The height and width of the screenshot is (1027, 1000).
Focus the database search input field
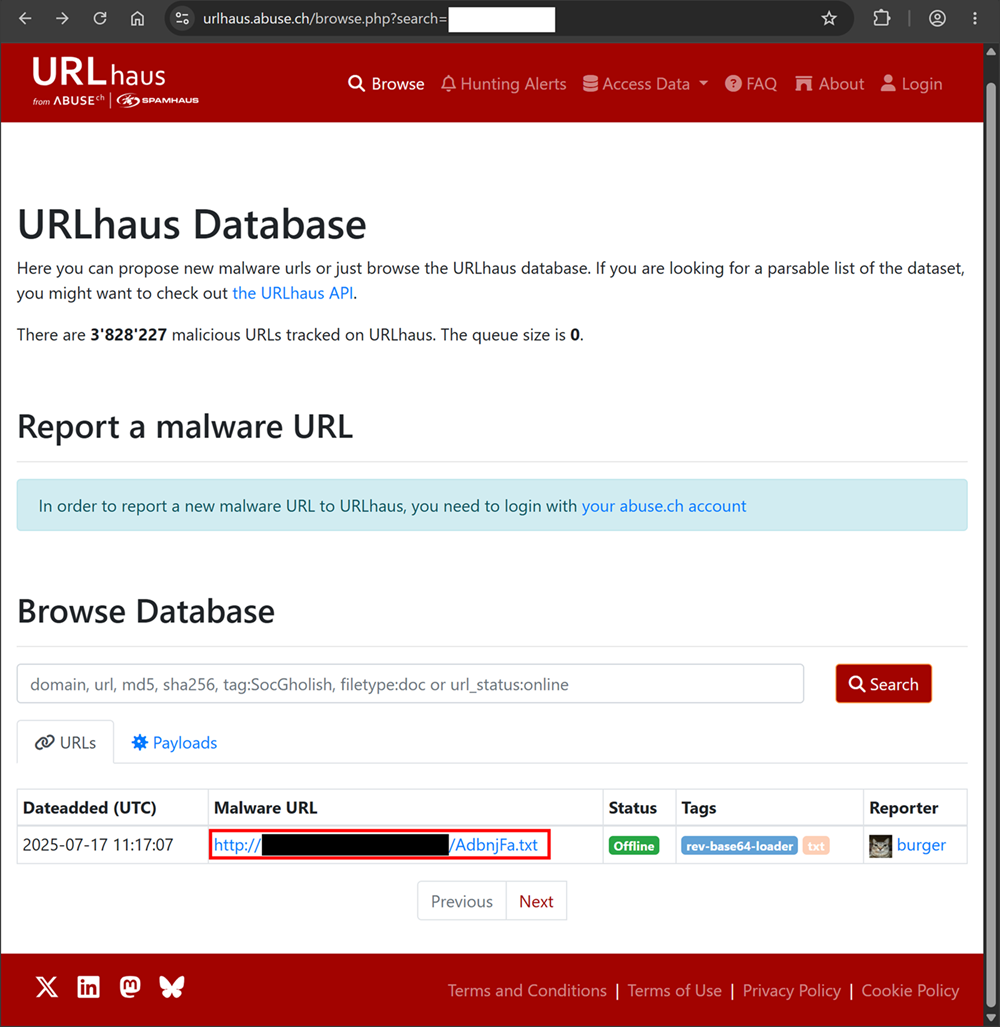410,684
